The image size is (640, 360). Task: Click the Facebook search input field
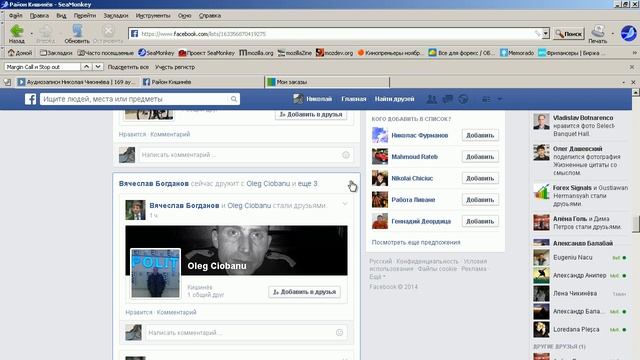[x=135, y=99]
